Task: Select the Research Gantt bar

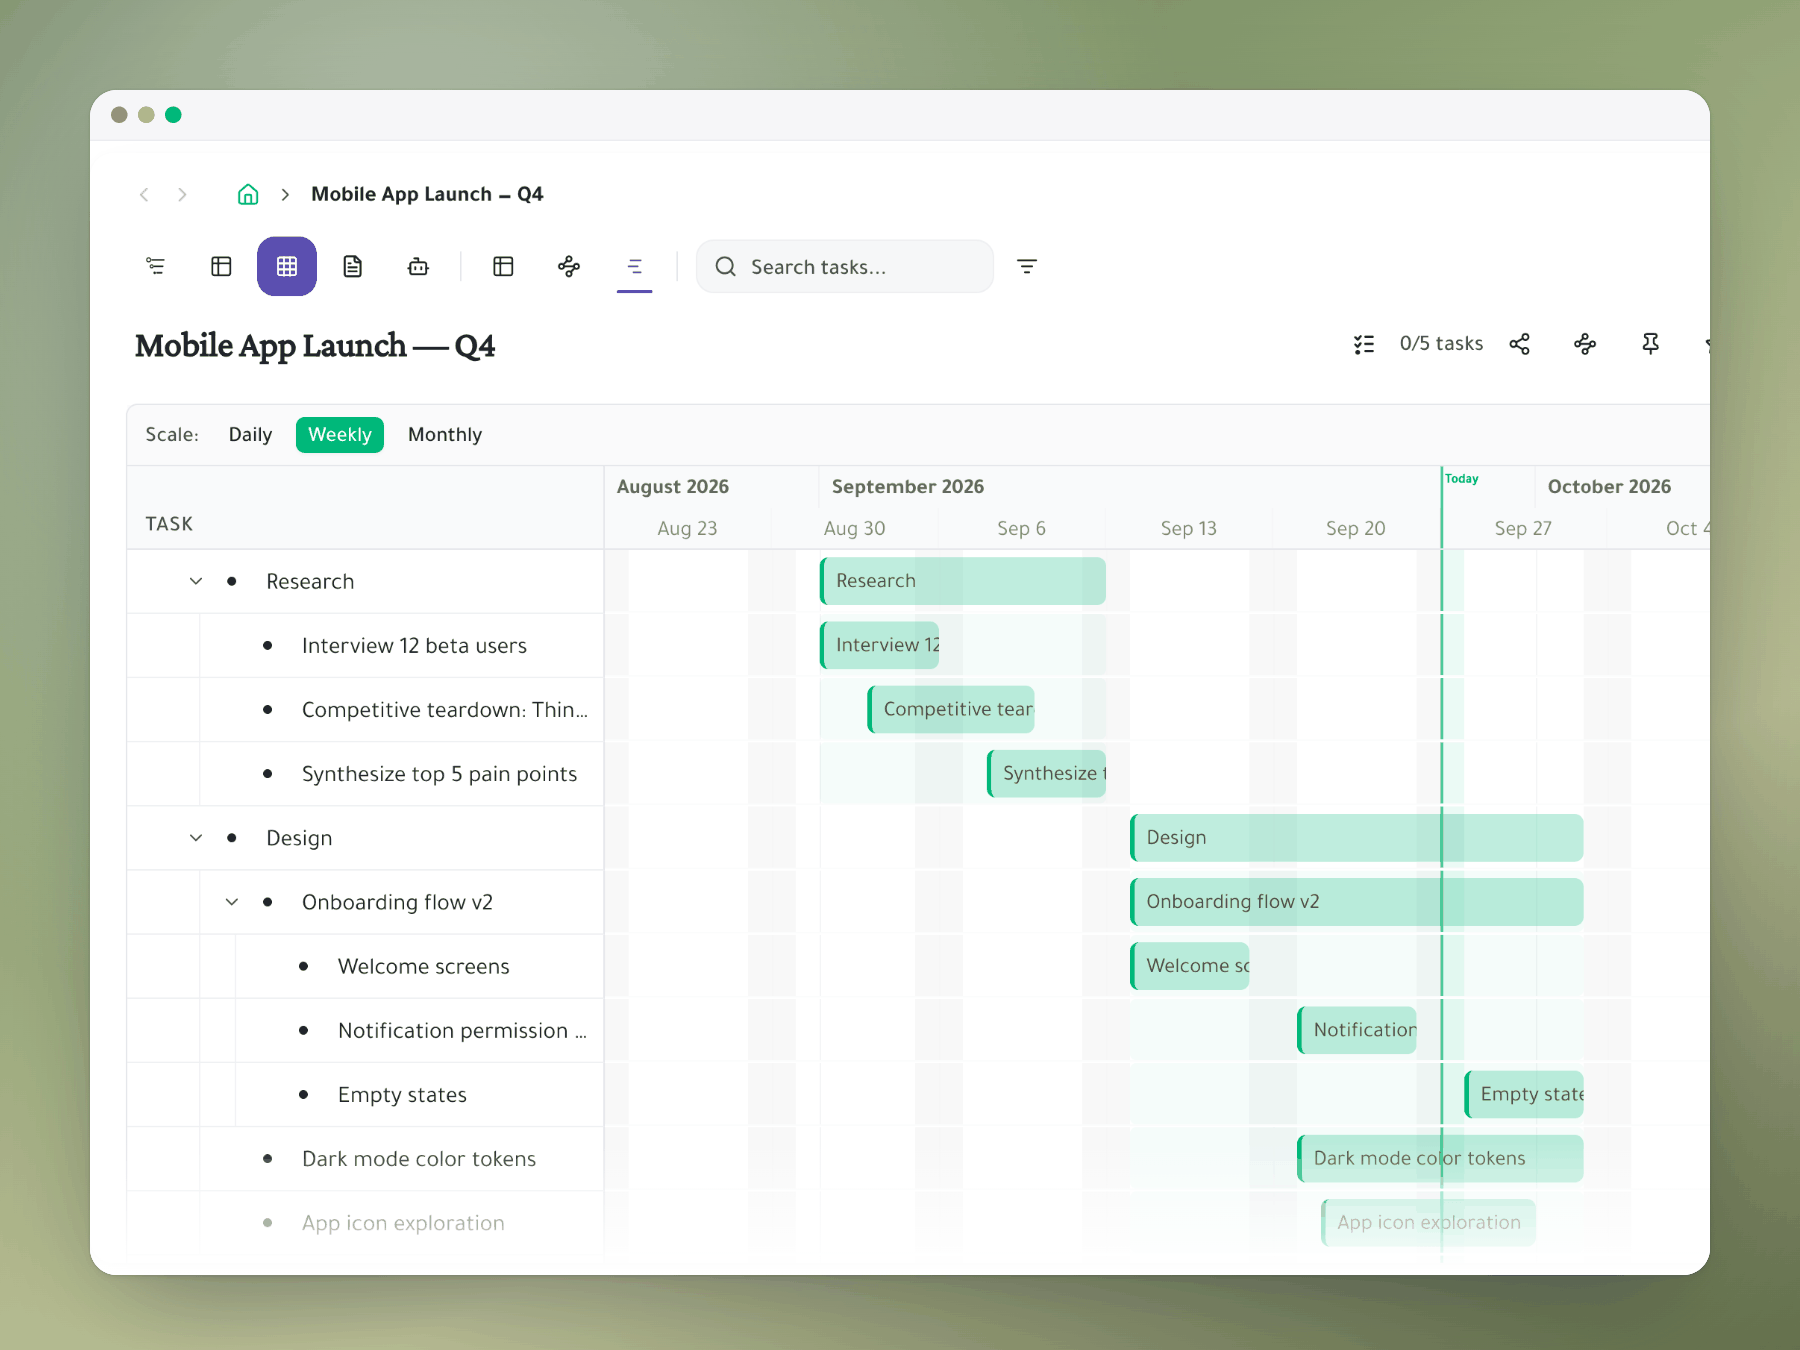Action: click(963, 581)
